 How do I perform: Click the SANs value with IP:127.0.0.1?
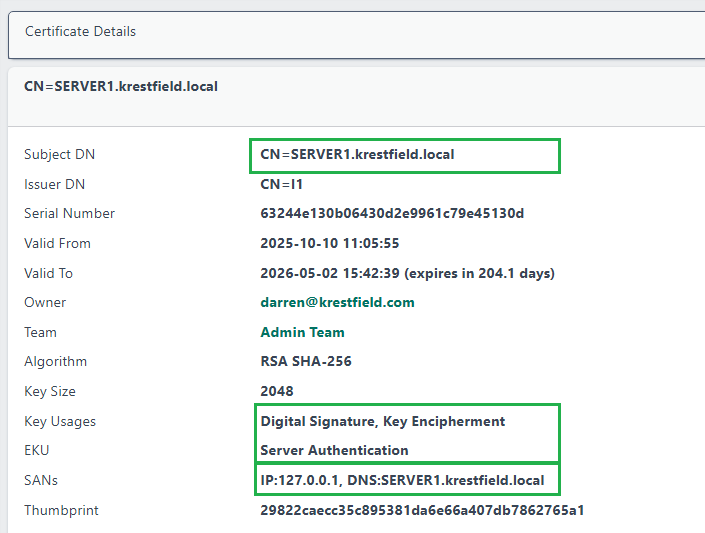click(x=402, y=480)
